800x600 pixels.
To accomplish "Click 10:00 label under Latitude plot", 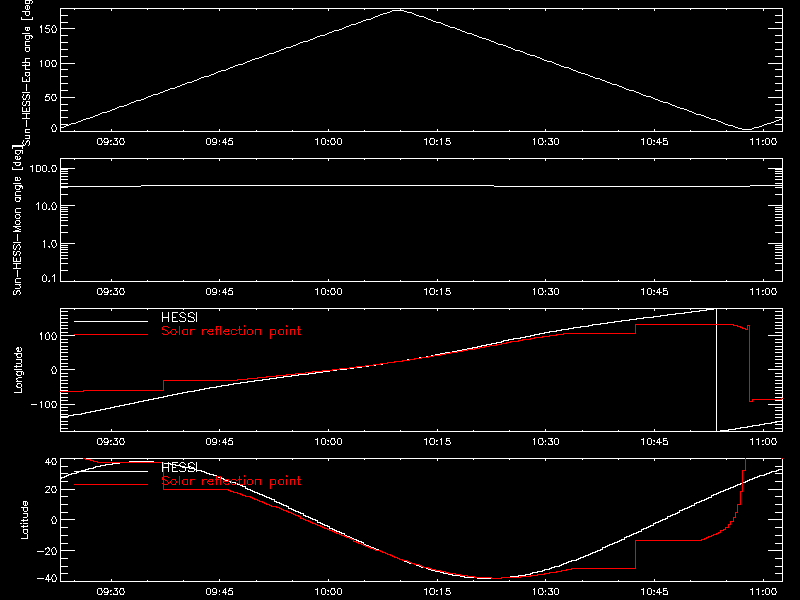I will pyautogui.click(x=328, y=592).
